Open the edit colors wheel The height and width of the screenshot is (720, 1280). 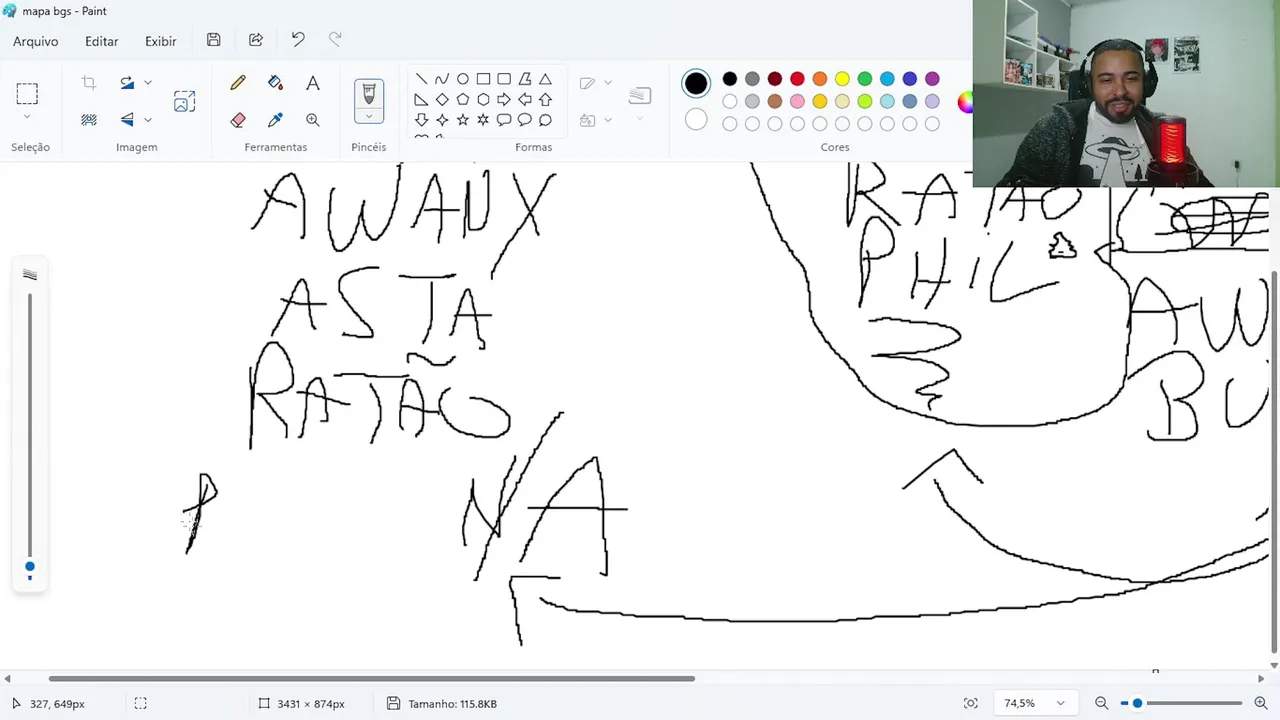pos(966,101)
